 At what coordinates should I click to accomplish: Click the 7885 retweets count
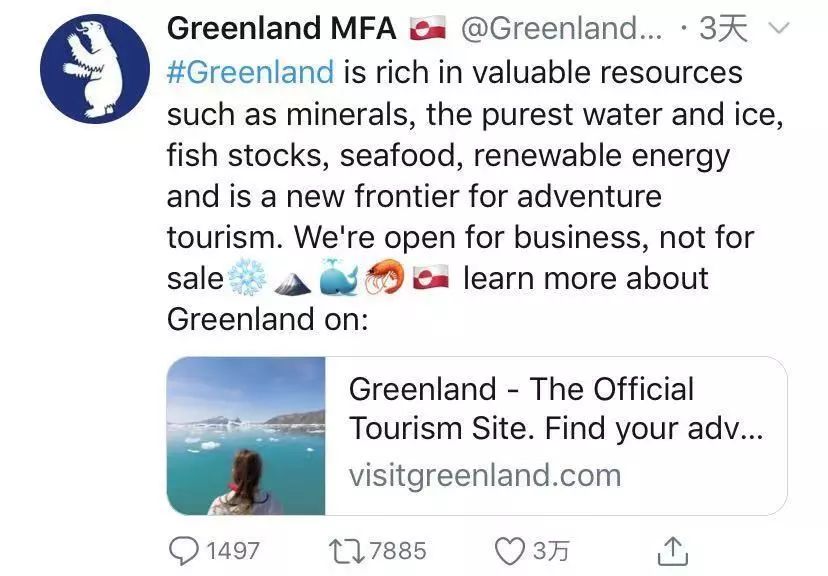click(397, 550)
